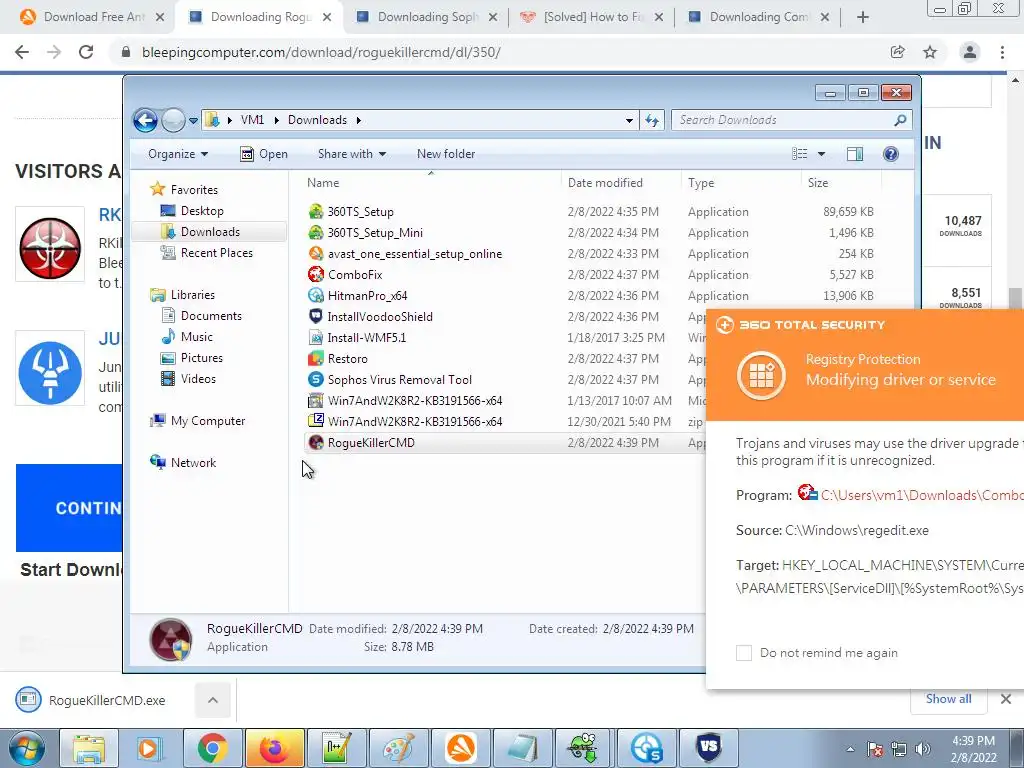Screen dimensions: 1024x768
Task: Open Pictures library in the sidebar
Action: [201, 358]
